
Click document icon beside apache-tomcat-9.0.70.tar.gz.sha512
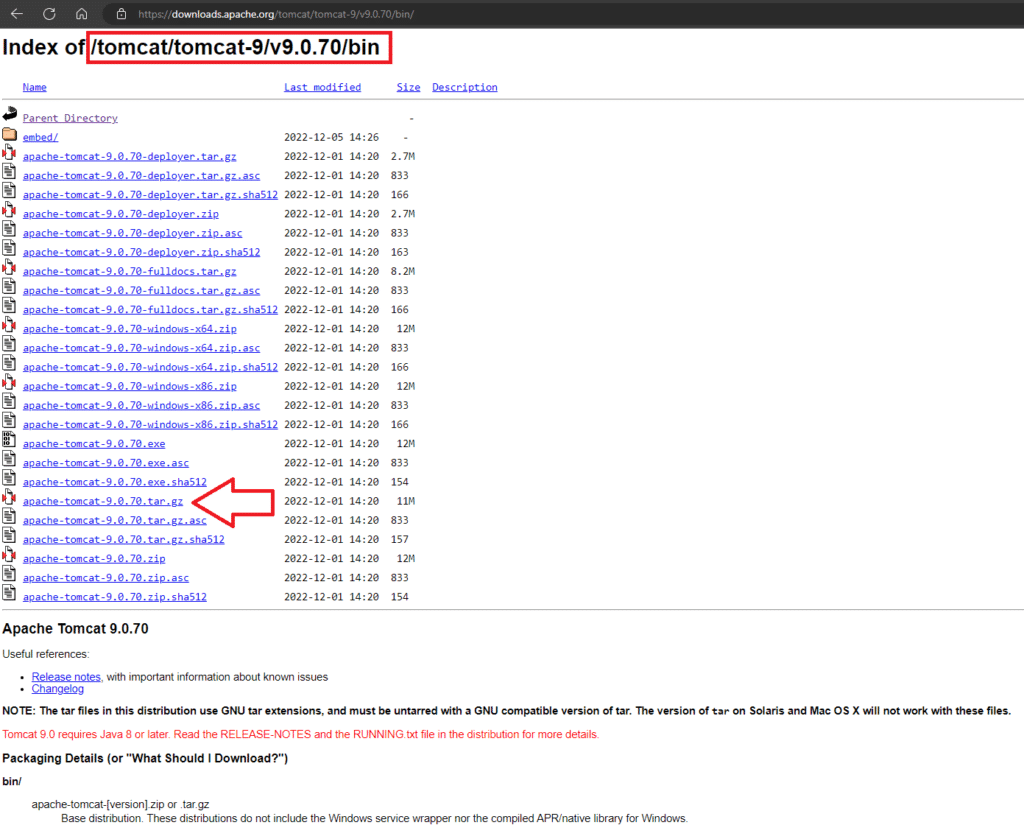coord(9,536)
